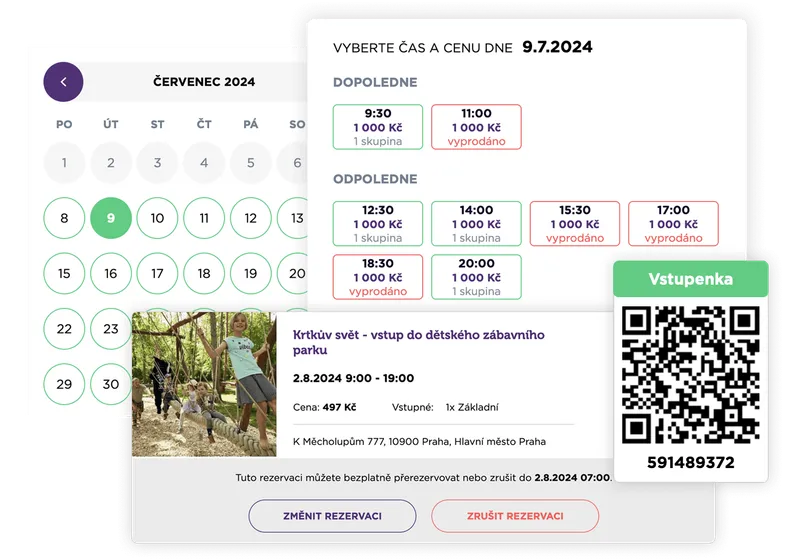Screen dimensions: 800x560
Task: Click the ODPOLEDNE section label
Action: point(375,179)
